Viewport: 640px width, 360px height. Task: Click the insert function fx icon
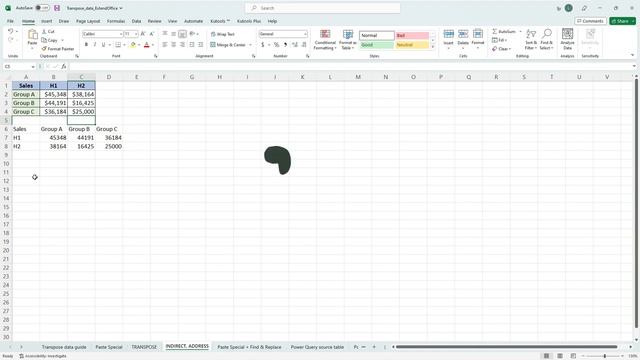tap(64, 66)
